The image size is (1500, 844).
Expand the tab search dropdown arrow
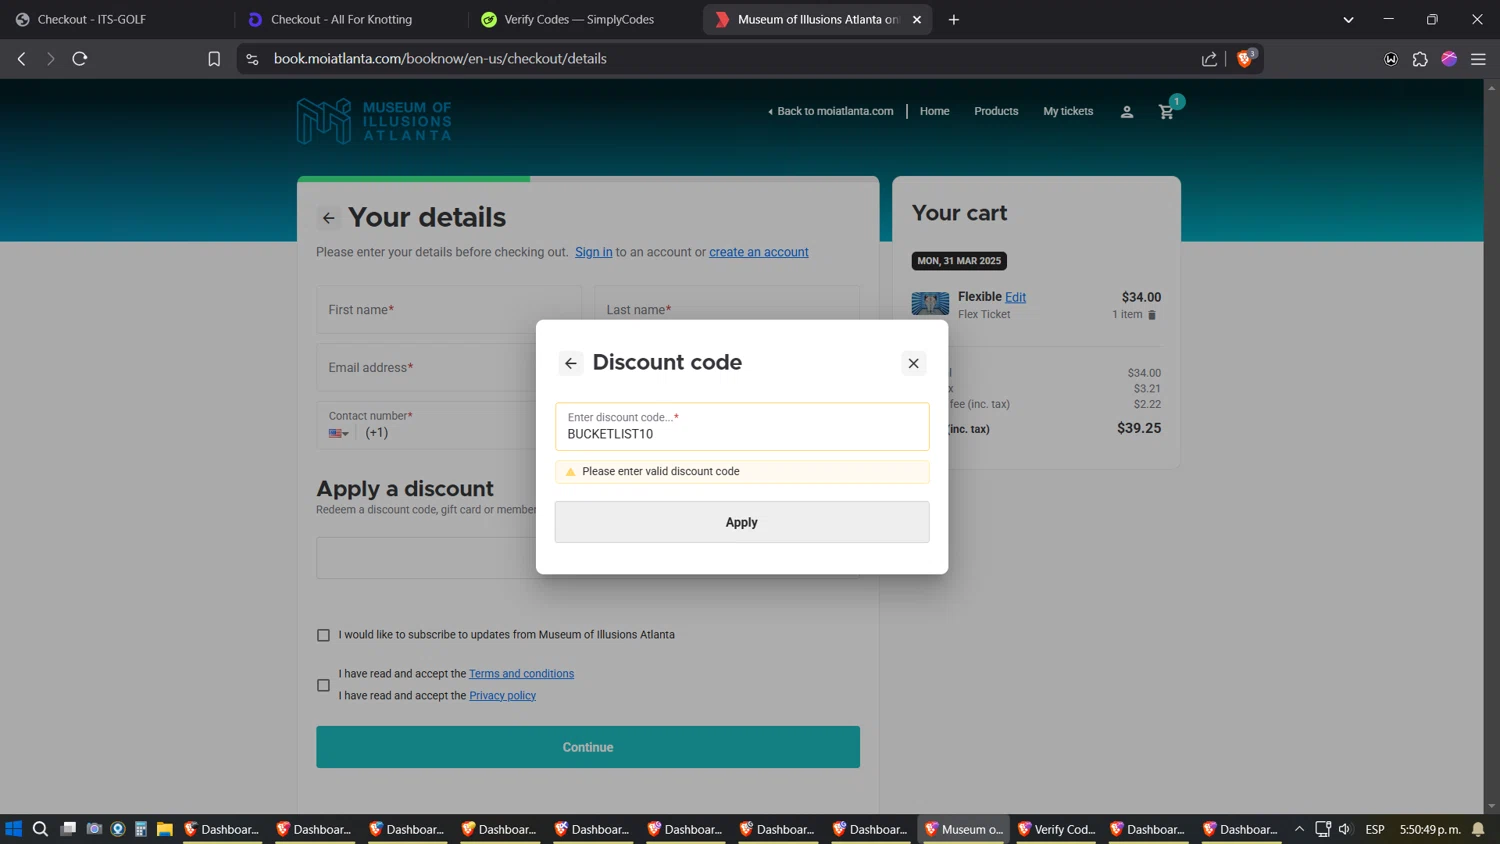pos(1348,19)
